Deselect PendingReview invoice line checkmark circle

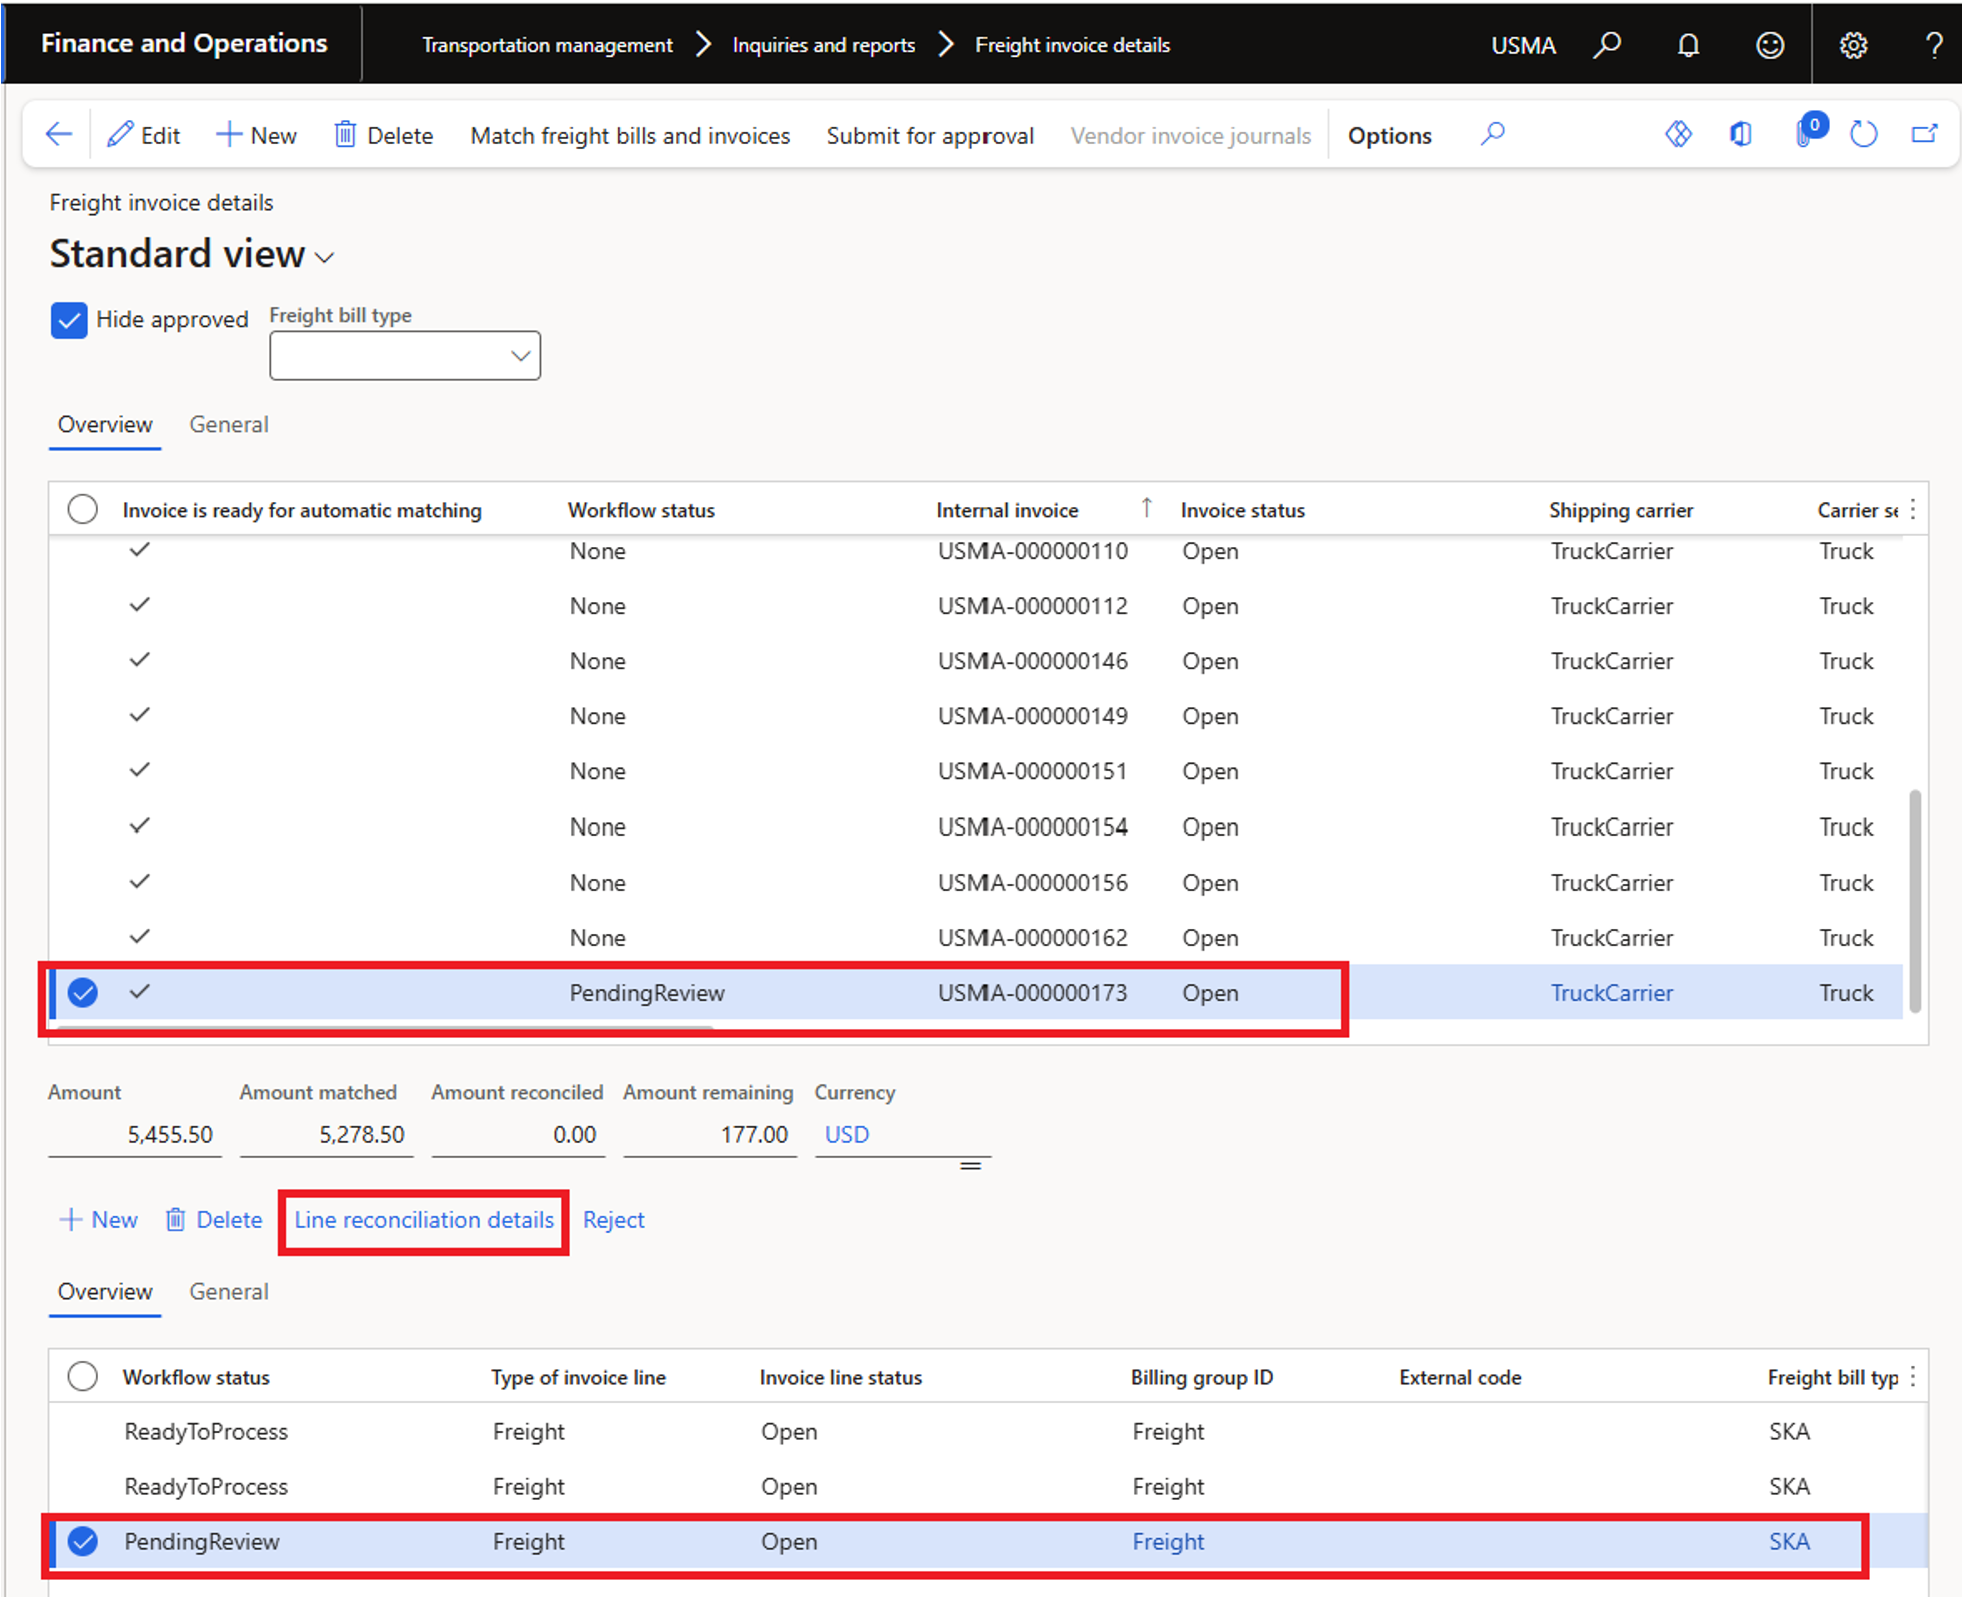pyautogui.click(x=83, y=1541)
